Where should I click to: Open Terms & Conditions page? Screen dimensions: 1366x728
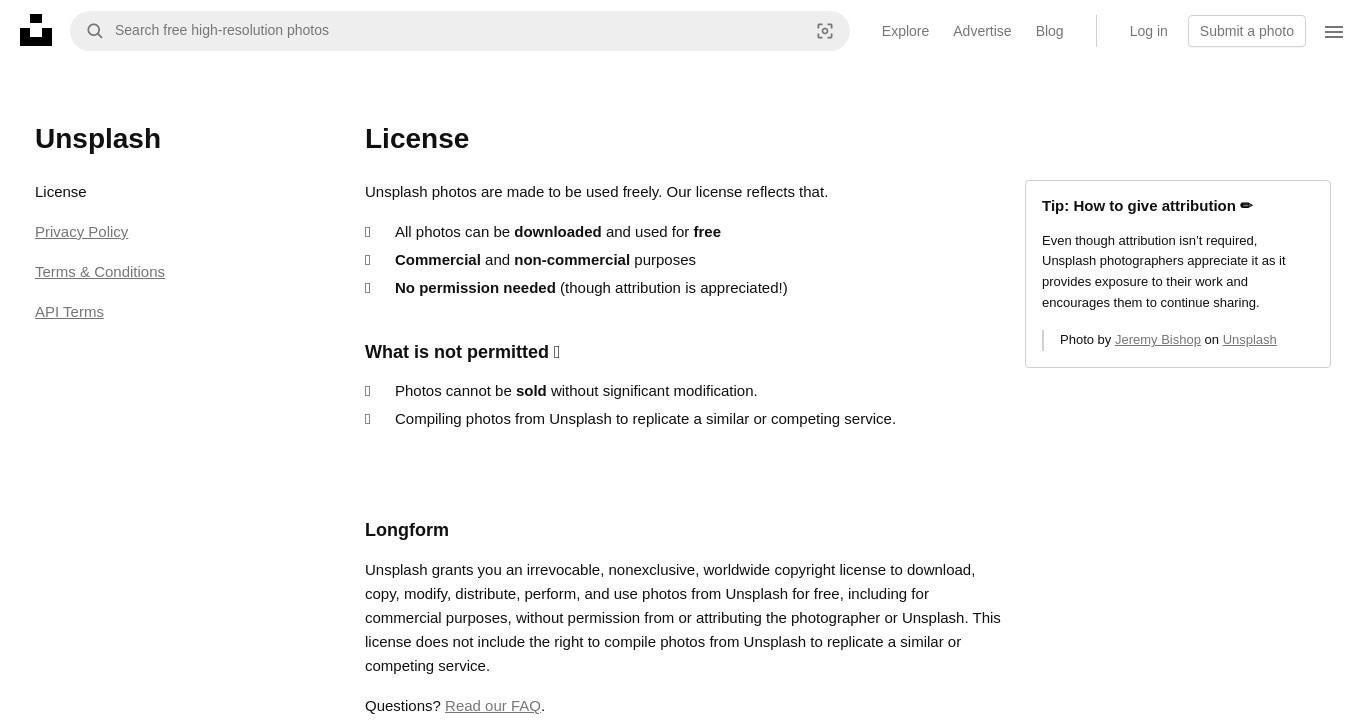click(100, 272)
